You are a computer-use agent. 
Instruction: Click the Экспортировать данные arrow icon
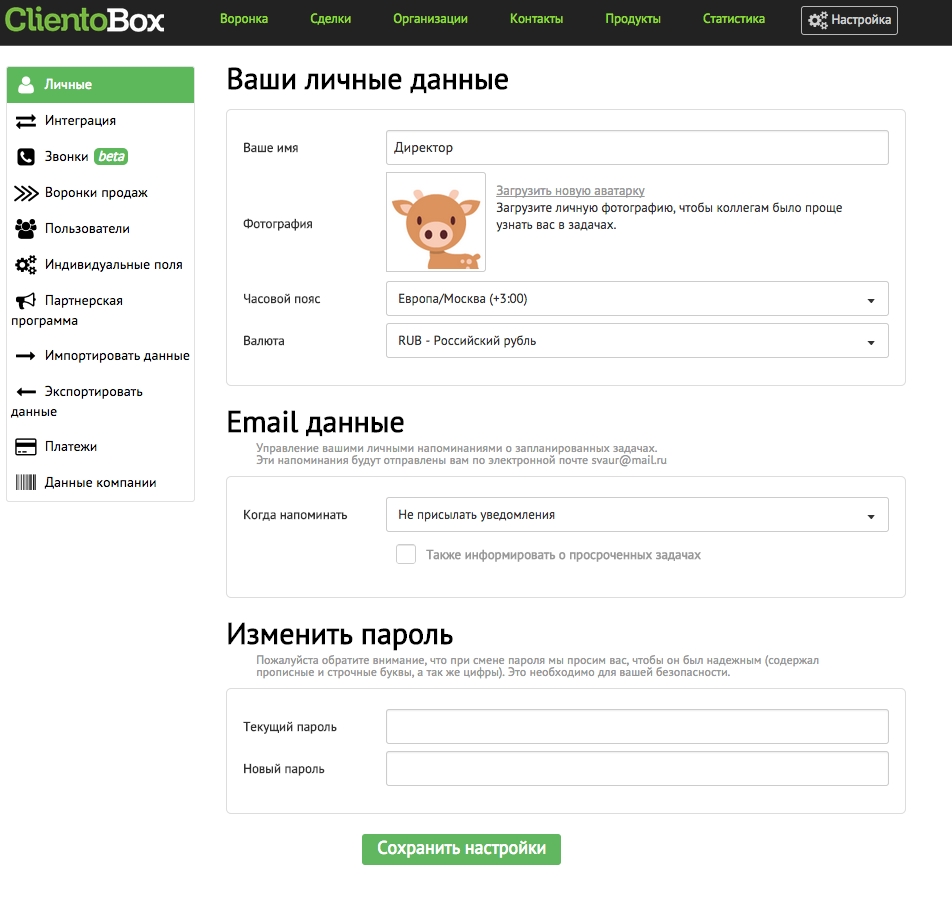(26, 392)
